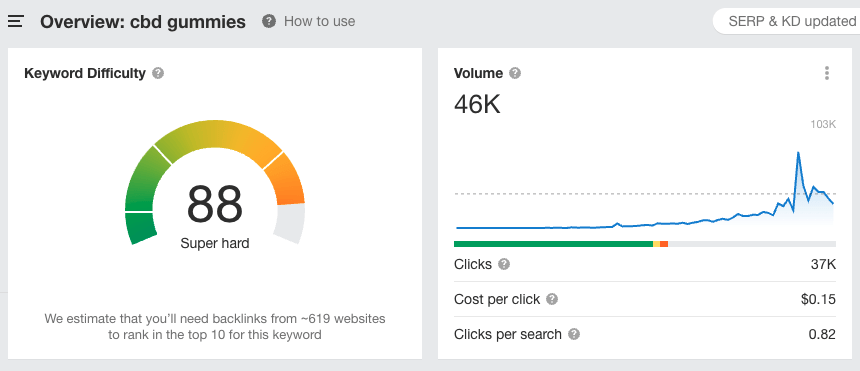Click the grey segment of the clicks bar

point(752,244)
